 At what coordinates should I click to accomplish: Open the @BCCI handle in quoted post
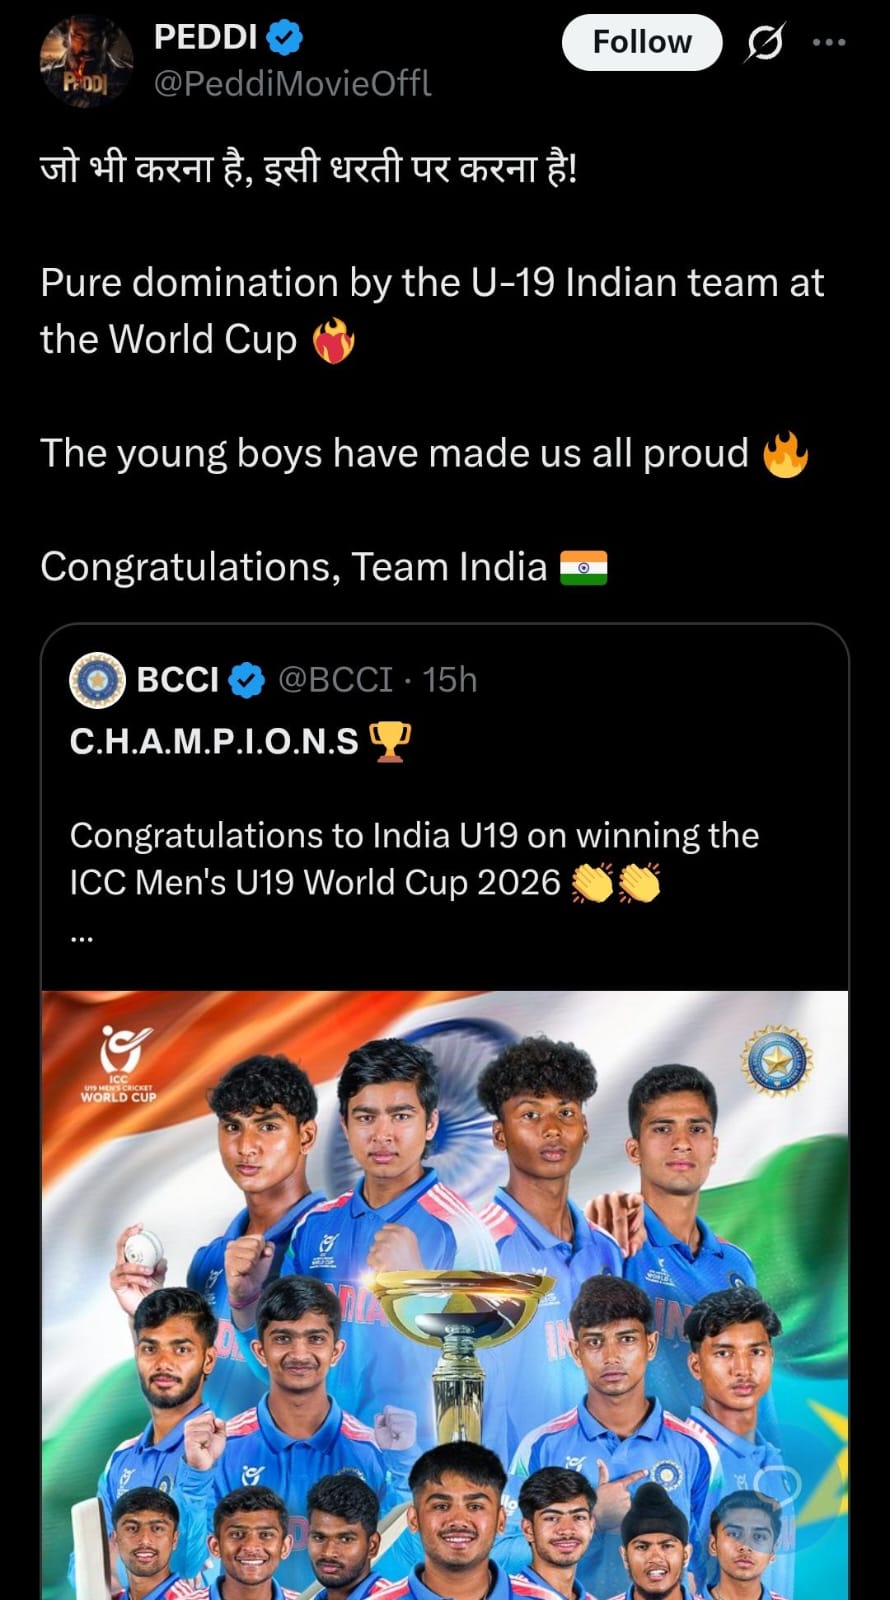click(336, 680)
